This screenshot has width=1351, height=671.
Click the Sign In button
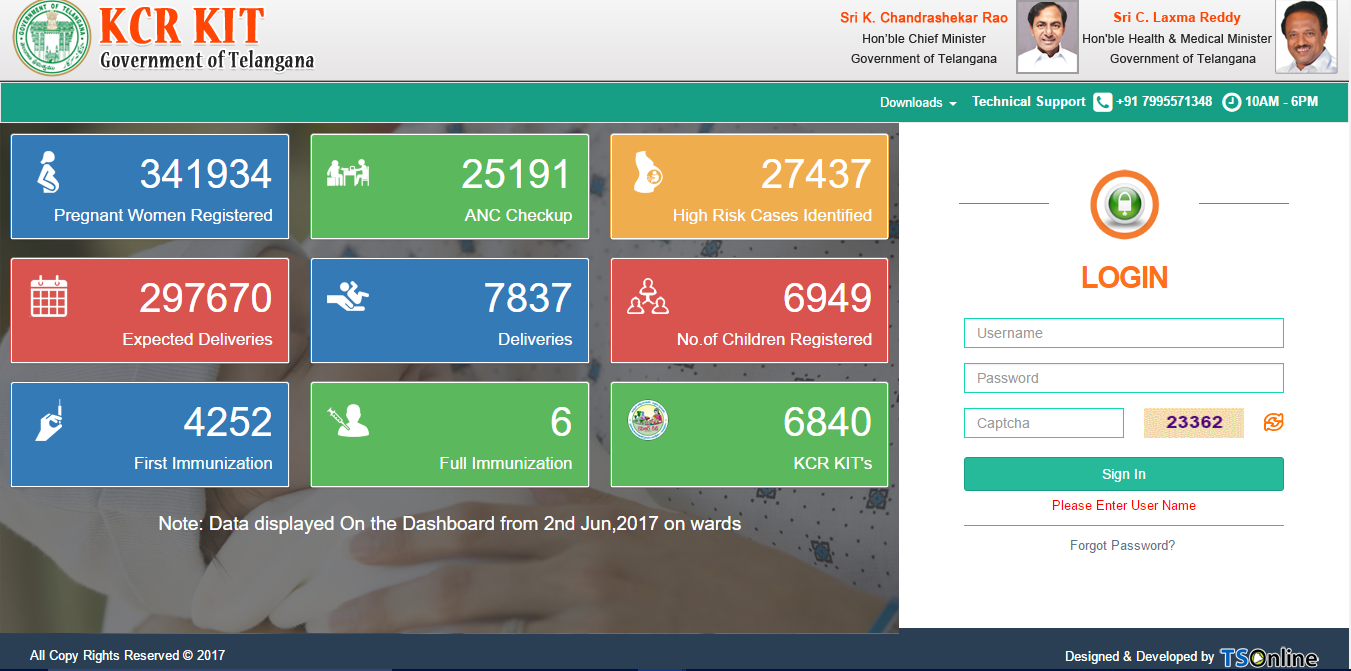point(1124,474)
